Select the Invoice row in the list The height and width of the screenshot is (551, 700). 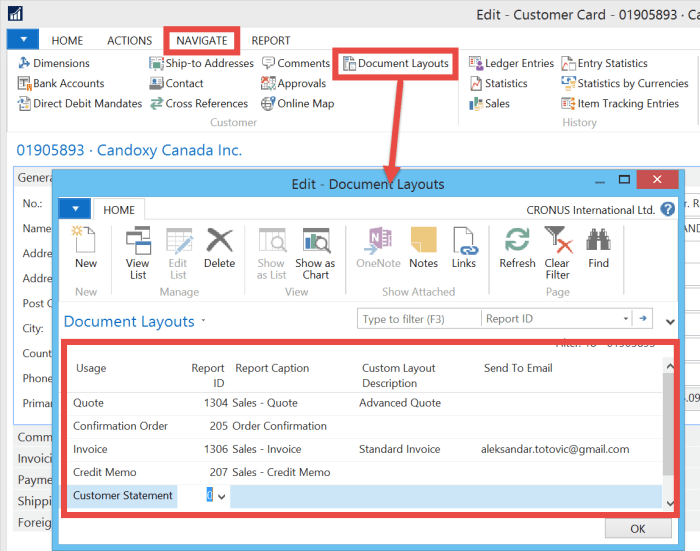[90, 449]
